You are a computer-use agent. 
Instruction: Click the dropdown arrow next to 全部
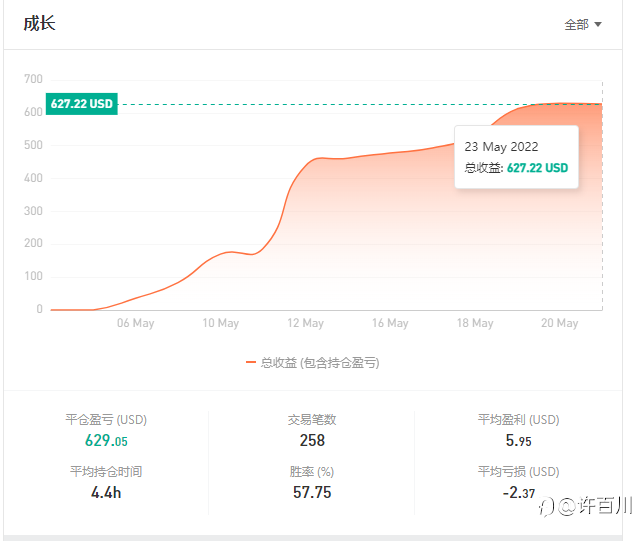pos(598,25)
